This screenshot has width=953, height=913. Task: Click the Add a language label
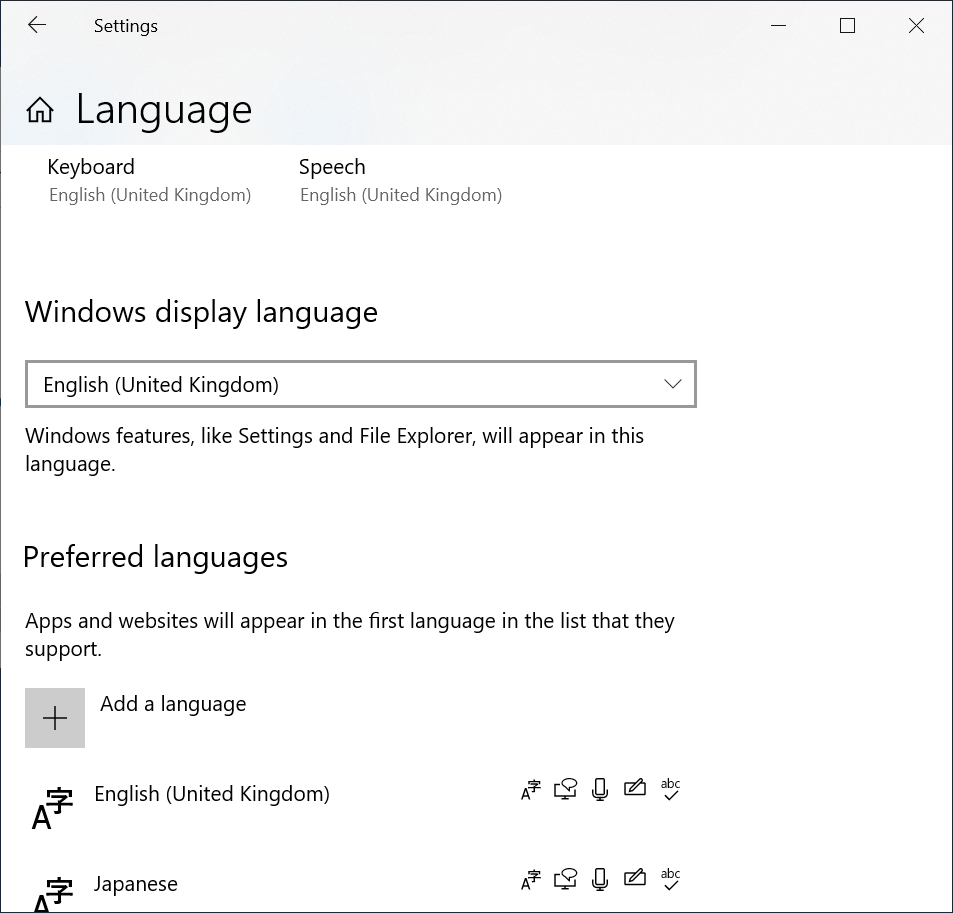pos(172,703)
